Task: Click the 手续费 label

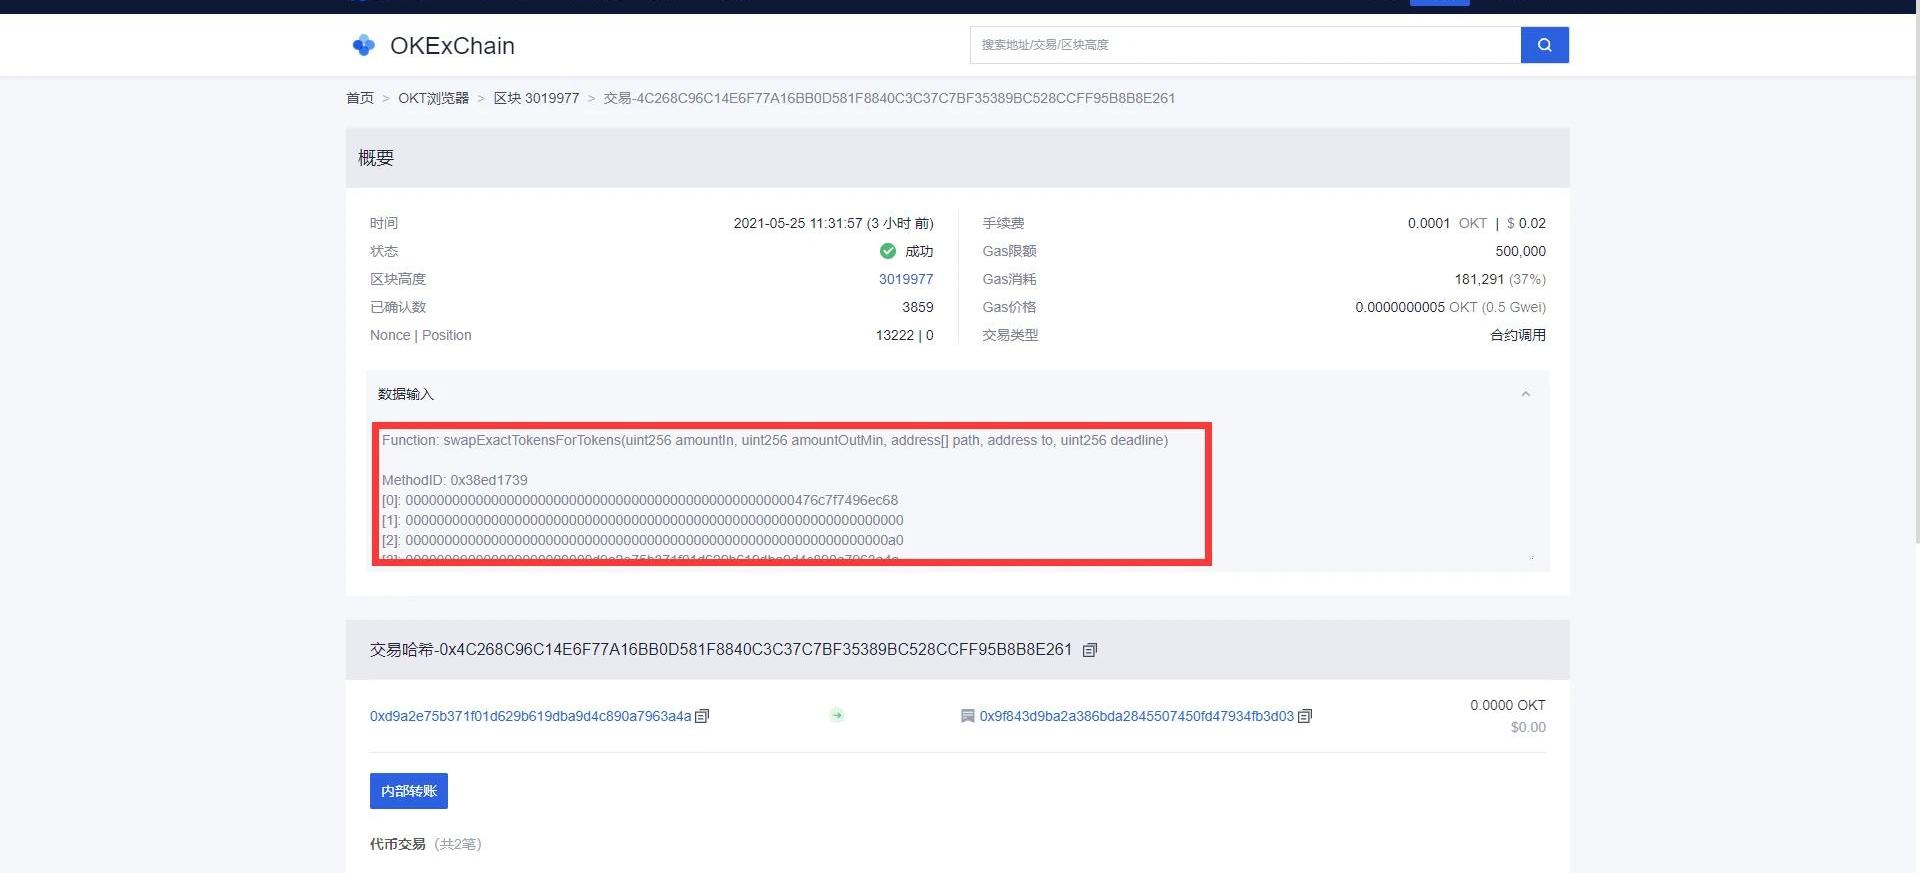Action: tap(1003, 223)
